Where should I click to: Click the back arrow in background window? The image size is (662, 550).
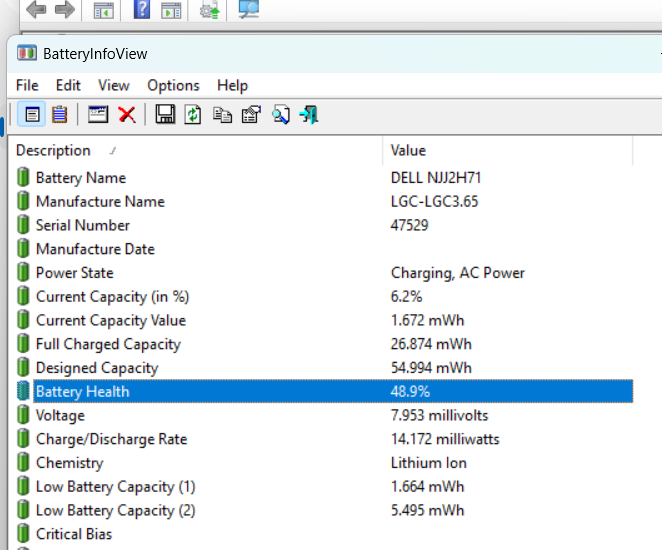point(36,10)
